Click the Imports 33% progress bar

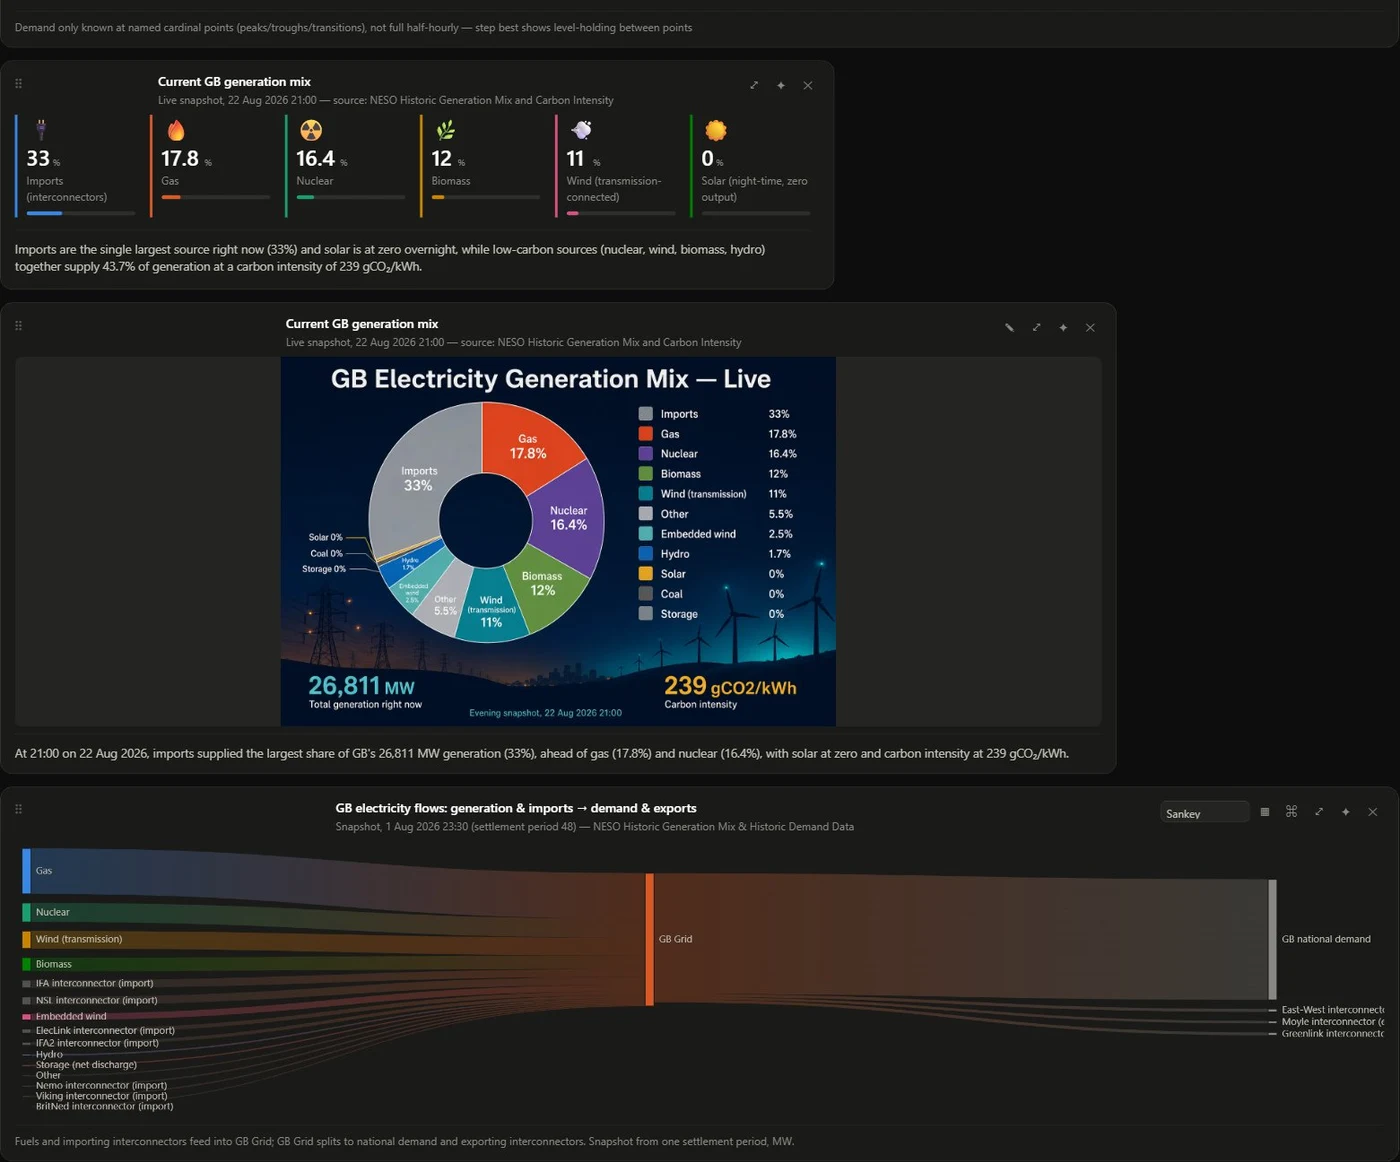81,213
